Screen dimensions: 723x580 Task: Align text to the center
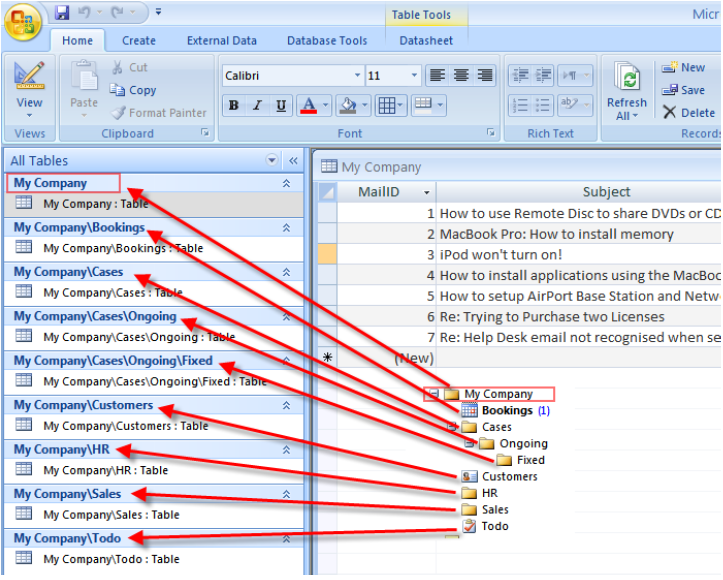pos(461,76)
